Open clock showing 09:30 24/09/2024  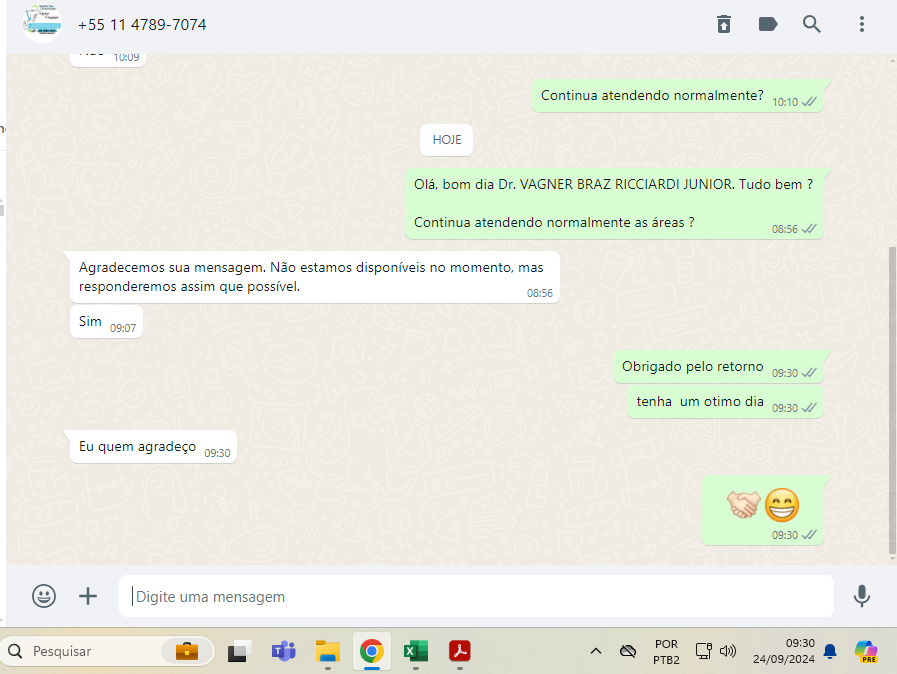click(x=784, y=651)
